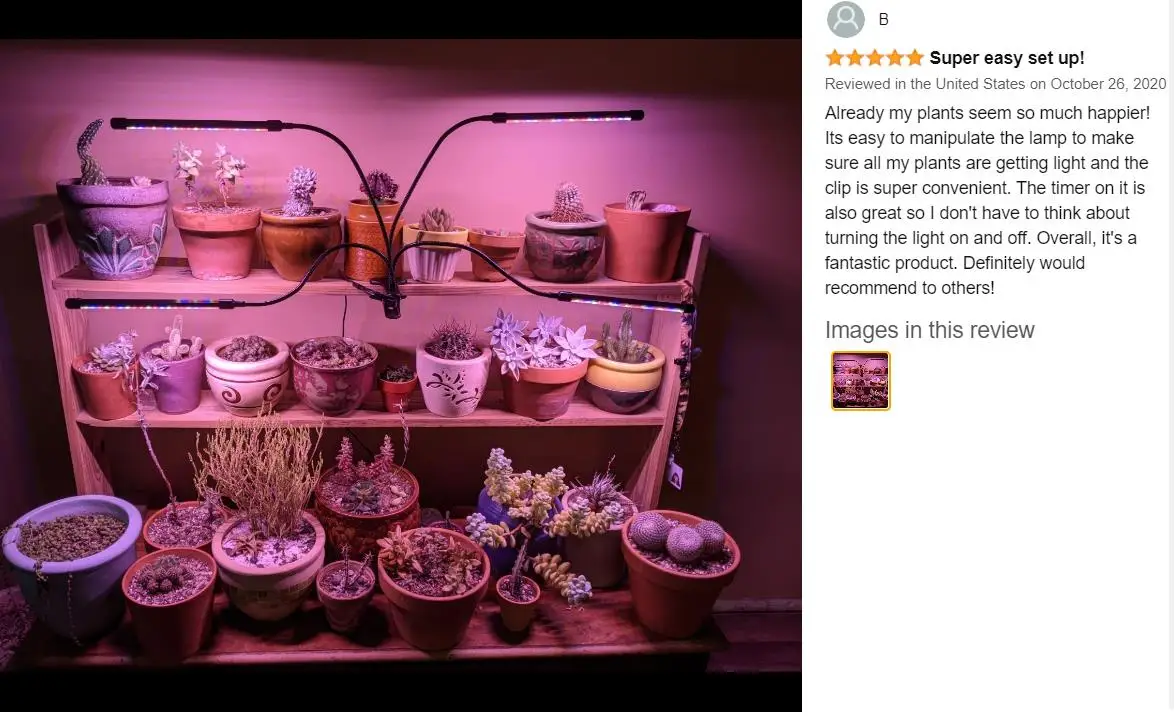This screenshot has width=1174, height=716.
Task: Click the blue pot at photo bottom-left
Action: tap(71, 564)
